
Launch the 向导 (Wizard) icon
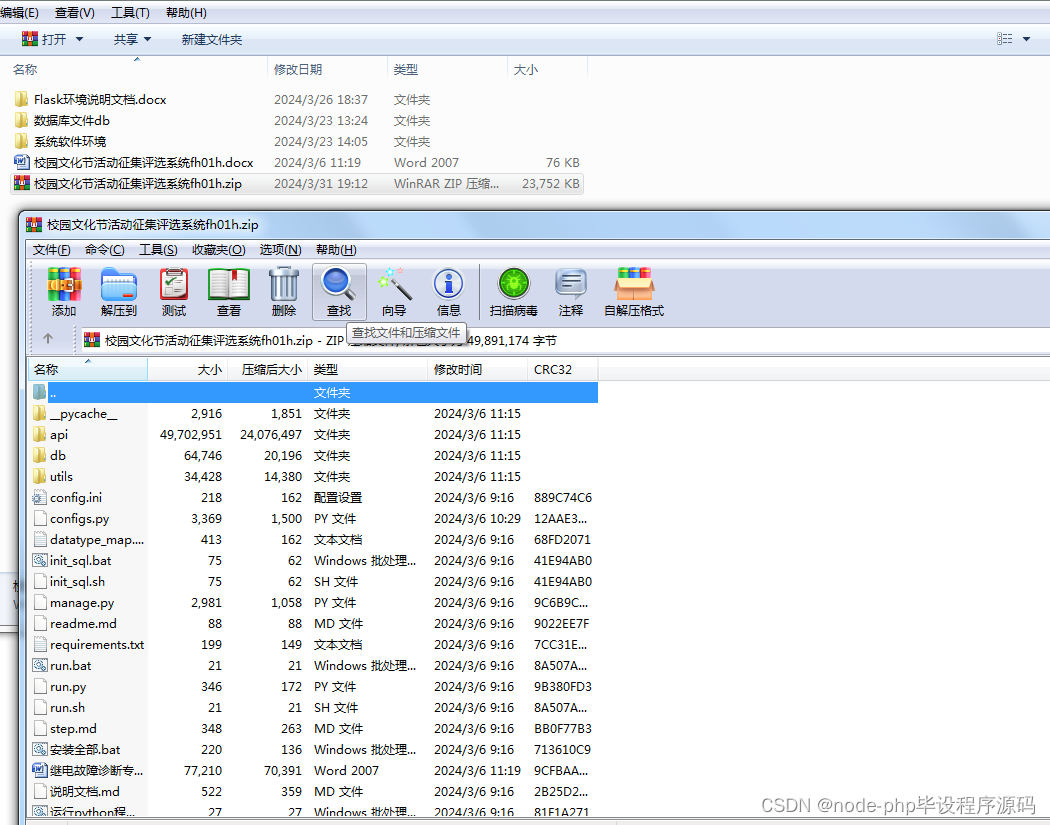(394, 290)
